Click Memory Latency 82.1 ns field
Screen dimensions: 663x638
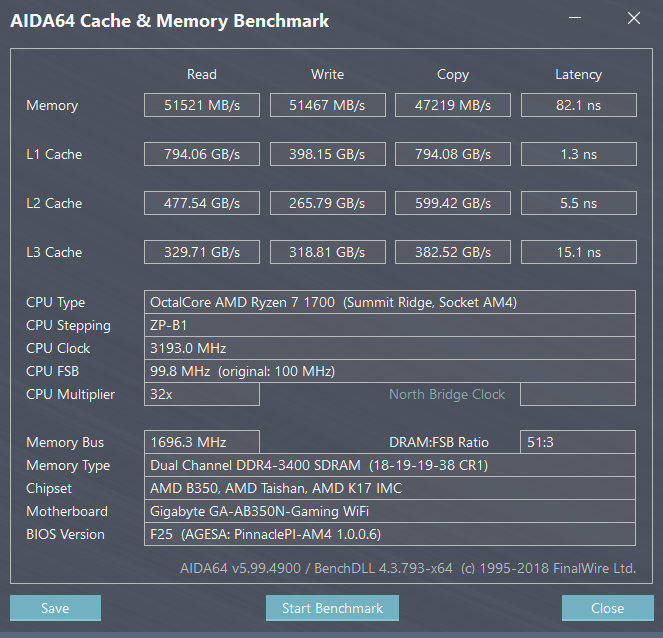pyautogui.click(x=578, y=105)
